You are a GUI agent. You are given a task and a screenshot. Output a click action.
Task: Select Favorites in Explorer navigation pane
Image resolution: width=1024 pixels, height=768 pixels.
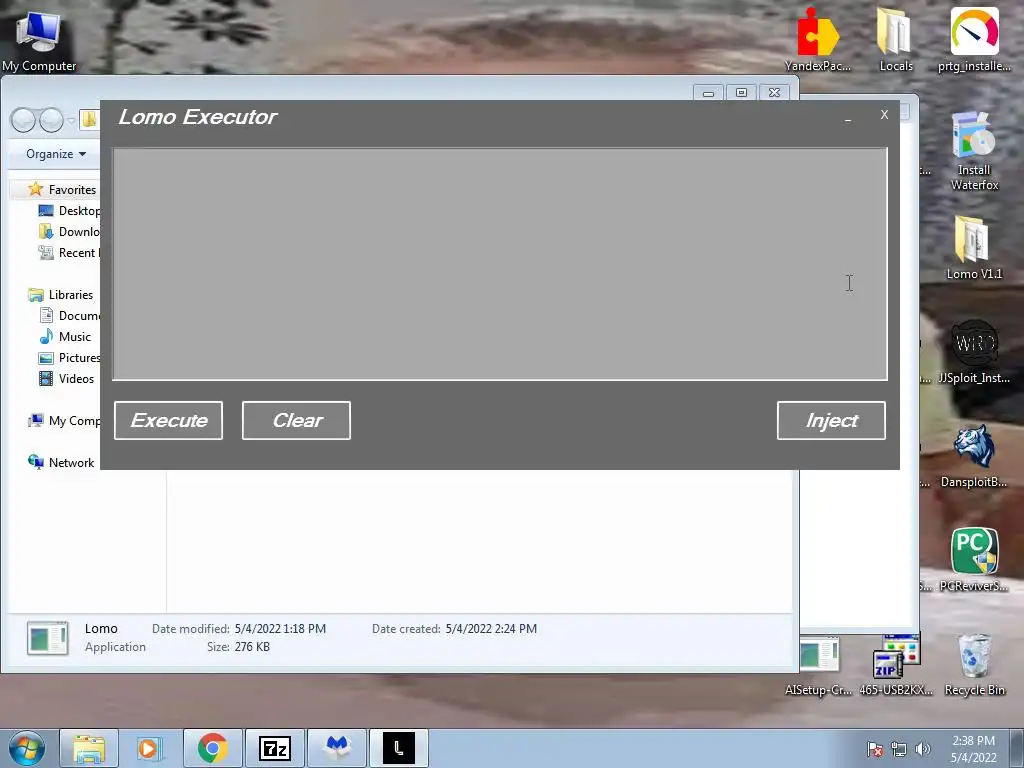63,189
